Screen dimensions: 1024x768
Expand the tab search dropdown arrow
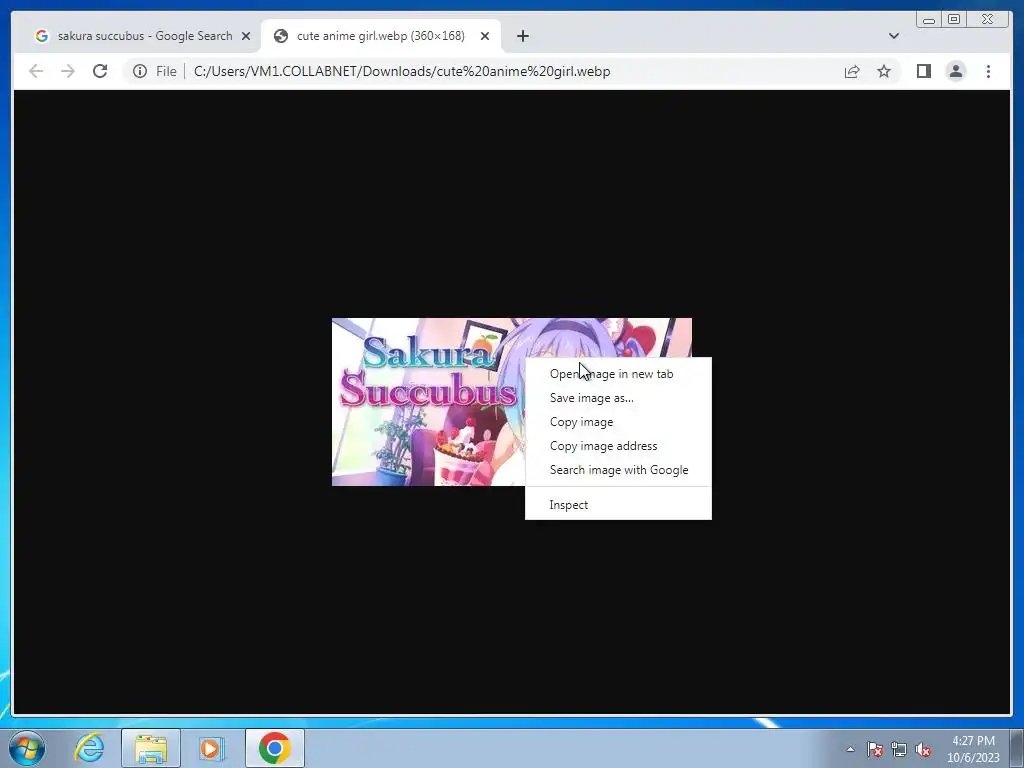point(893,36)
